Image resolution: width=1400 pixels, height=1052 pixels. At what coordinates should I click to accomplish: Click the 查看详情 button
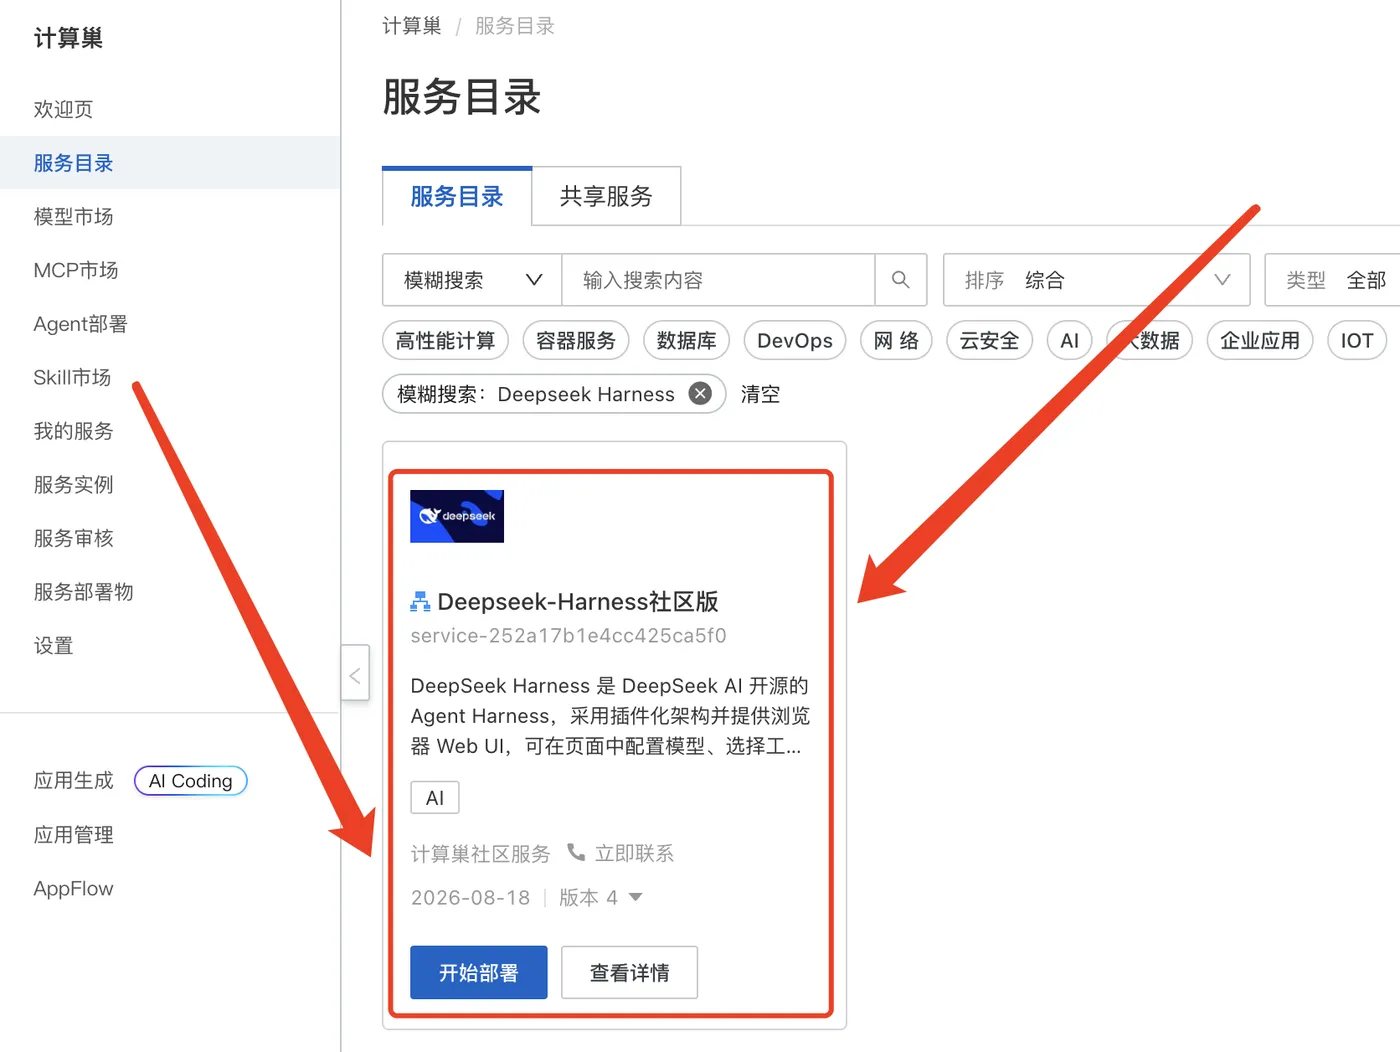pyautogui.click(x=629, y=972)
